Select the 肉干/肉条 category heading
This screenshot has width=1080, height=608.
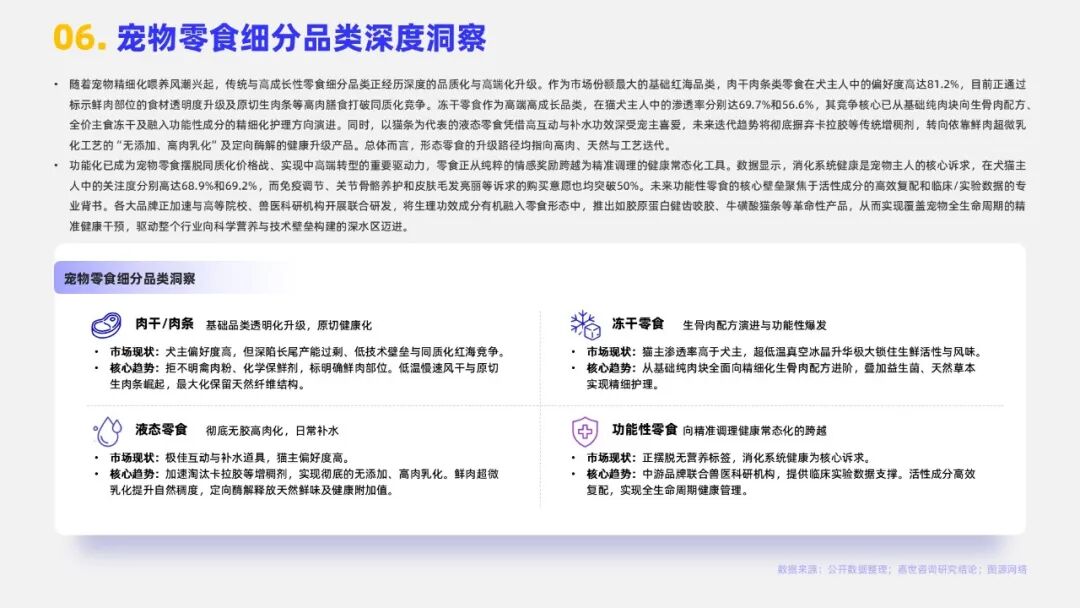click(x=164, y=324)
